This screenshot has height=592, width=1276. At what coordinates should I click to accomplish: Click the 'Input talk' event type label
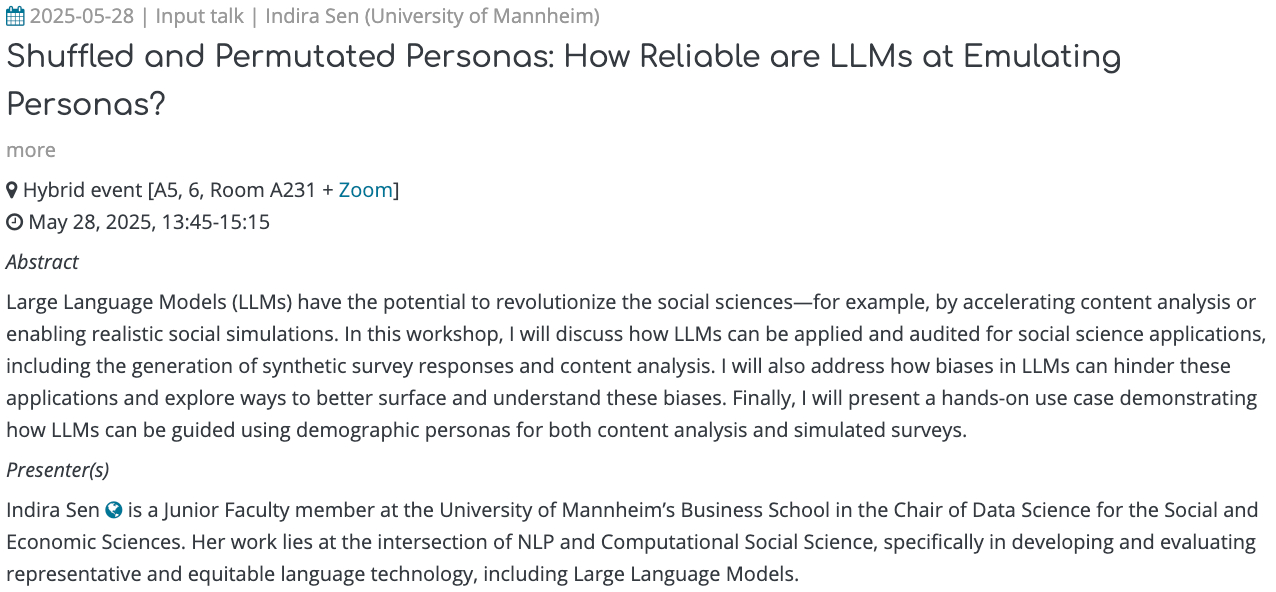(x=204, y=17)
